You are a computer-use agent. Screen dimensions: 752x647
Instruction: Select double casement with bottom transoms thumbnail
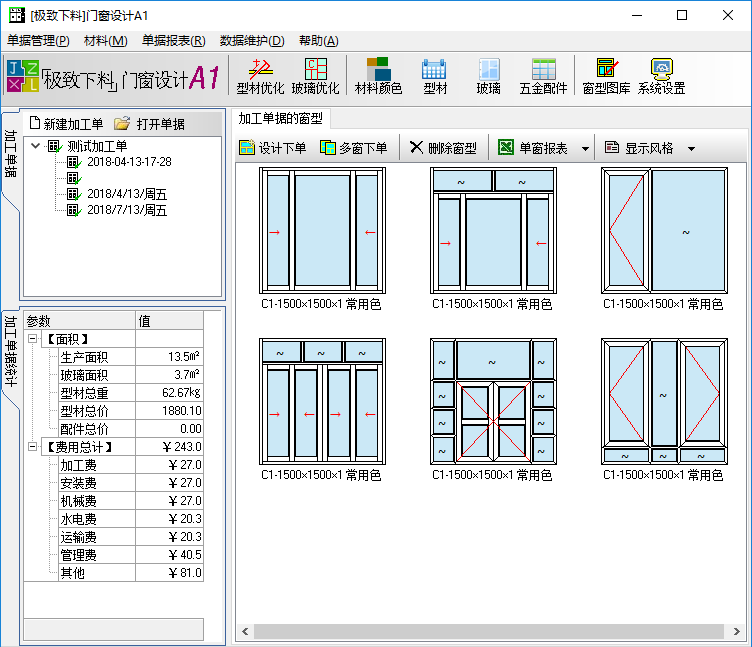[x=664, y=401]
